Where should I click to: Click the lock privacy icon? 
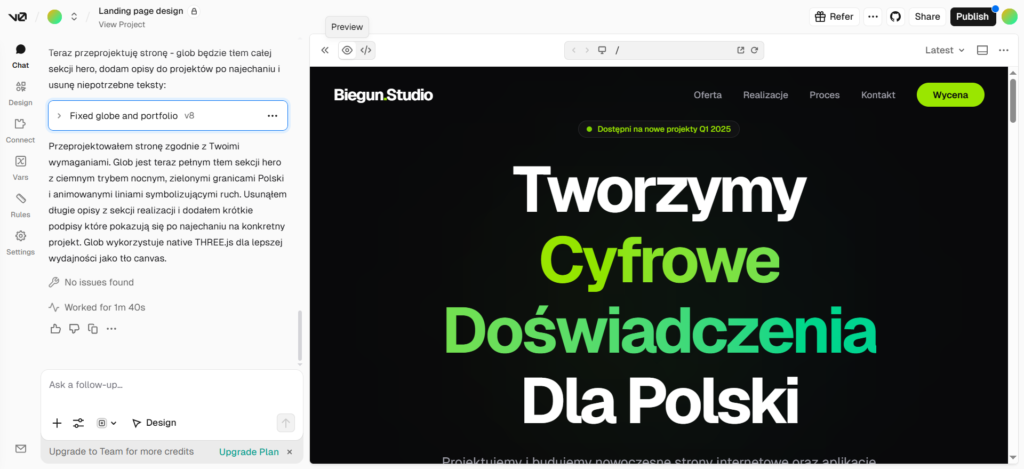click(x=193, y=11)
